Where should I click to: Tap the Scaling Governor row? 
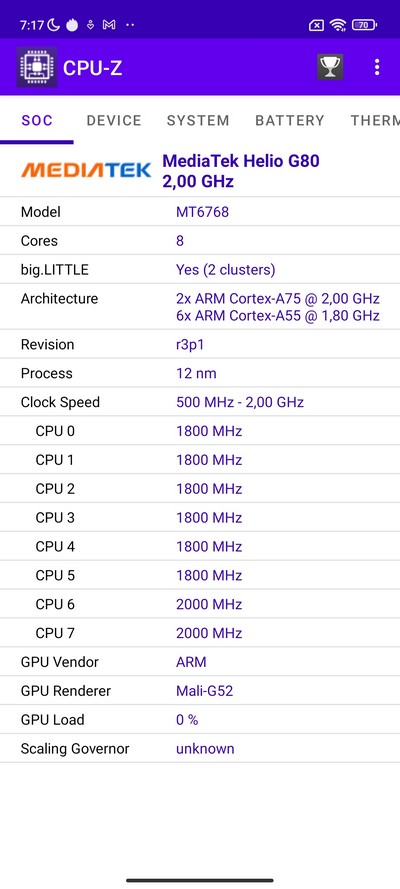point(200,749)
